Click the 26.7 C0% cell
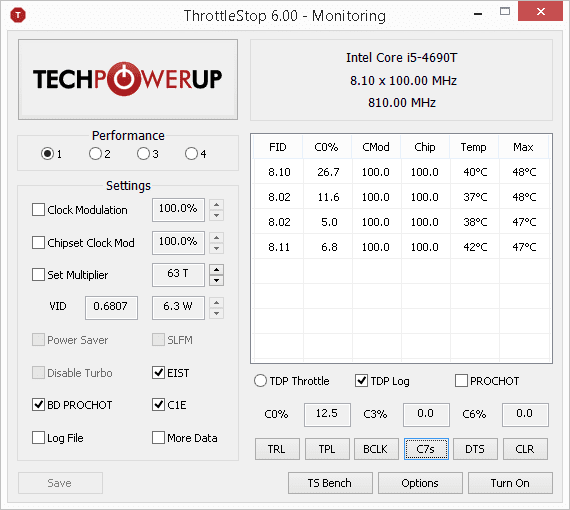Viewport: 570px width, 510px height. pos(328,172)
